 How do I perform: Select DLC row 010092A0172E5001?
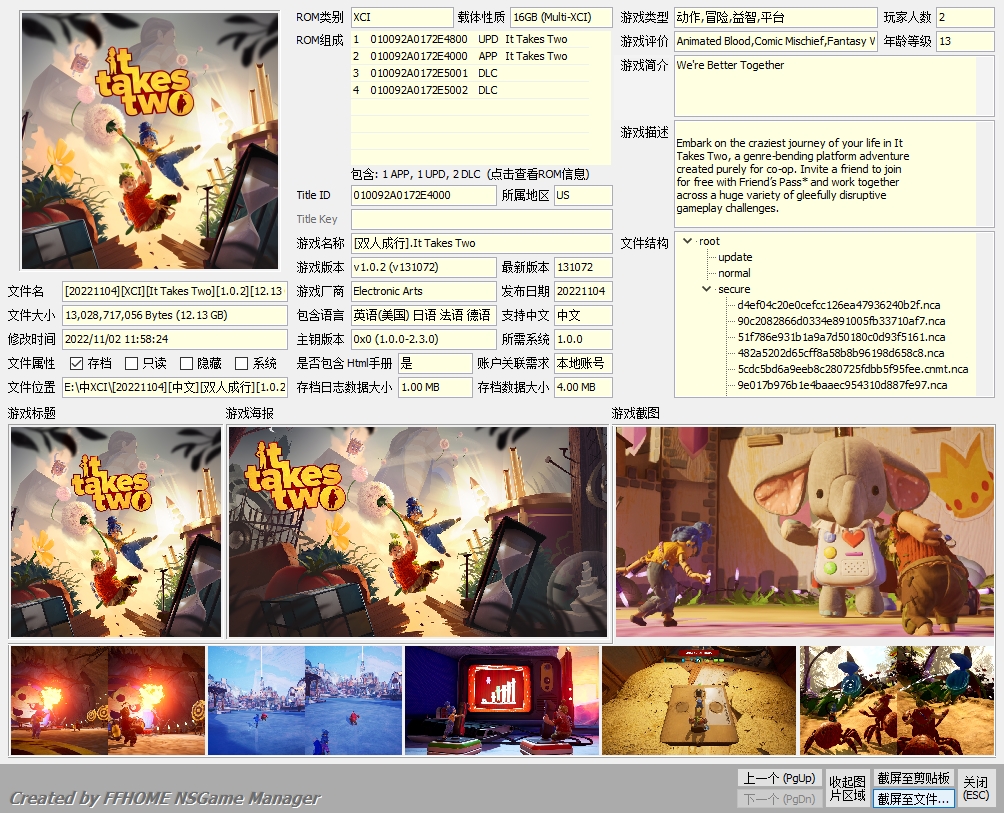coord(471,73)
